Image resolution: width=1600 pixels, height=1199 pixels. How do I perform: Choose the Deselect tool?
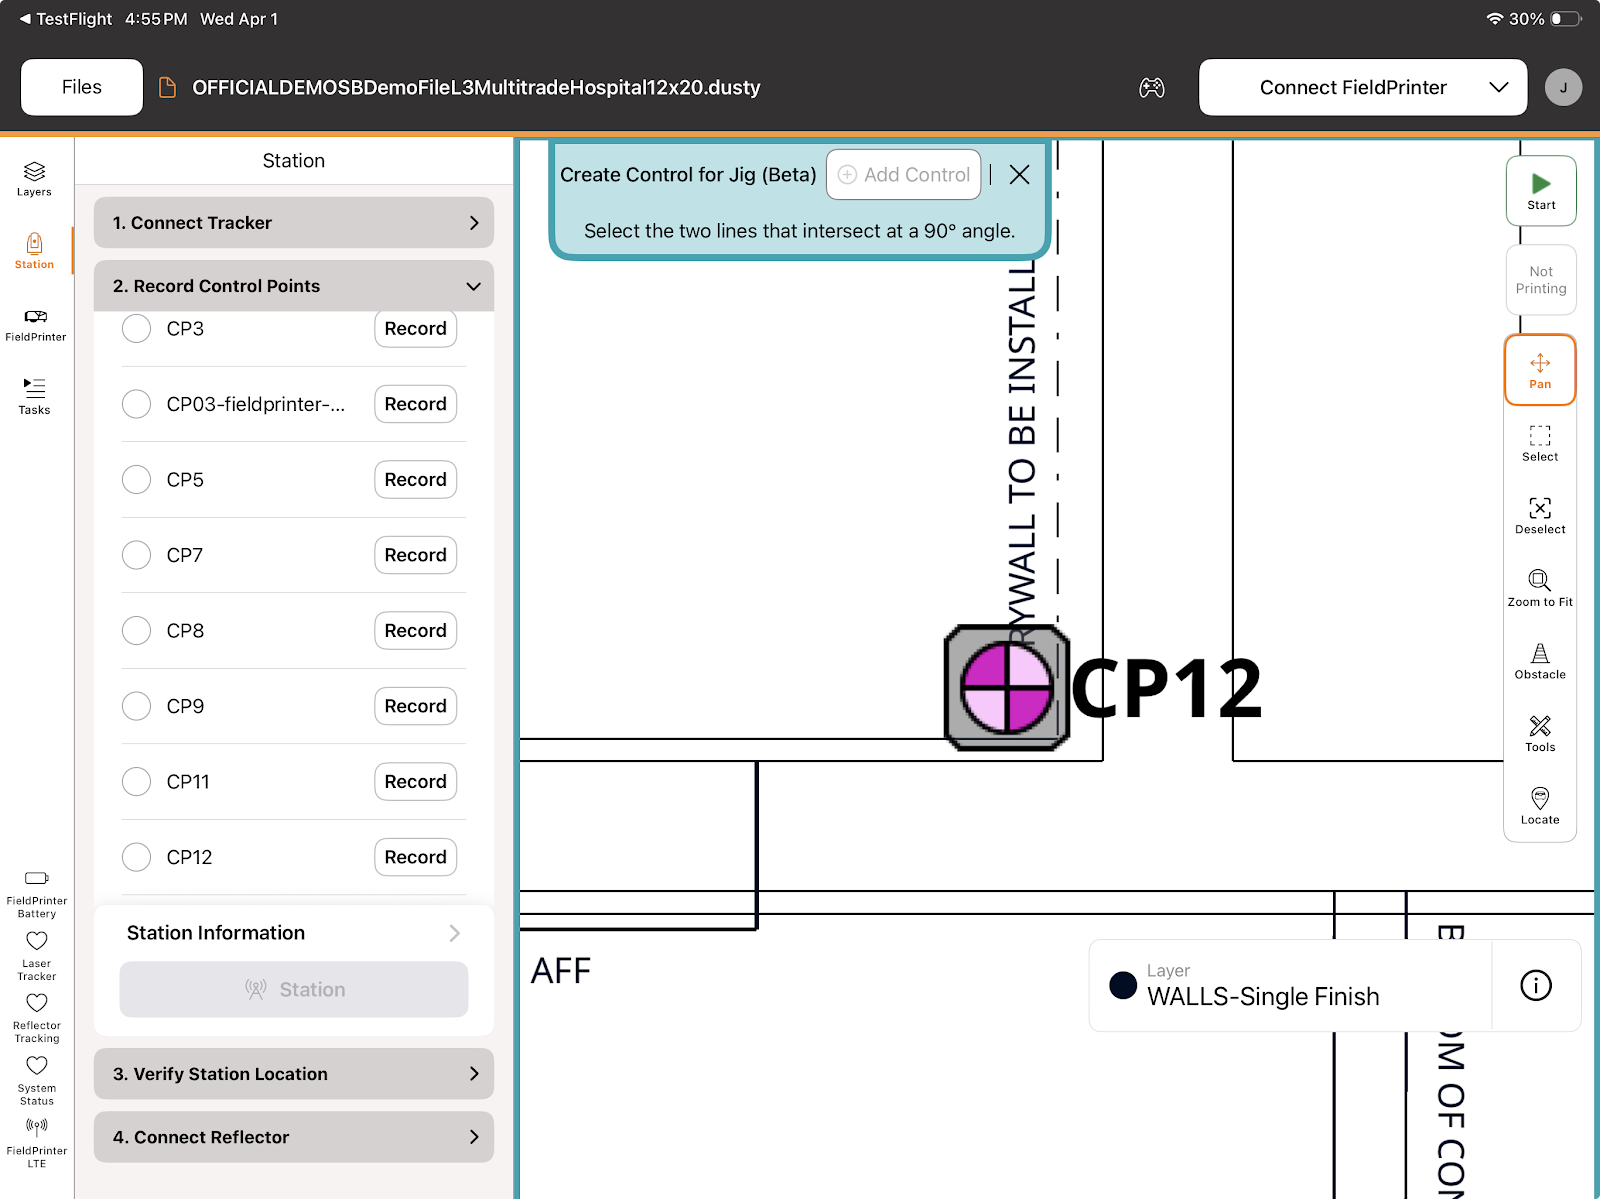point(1540,516)
